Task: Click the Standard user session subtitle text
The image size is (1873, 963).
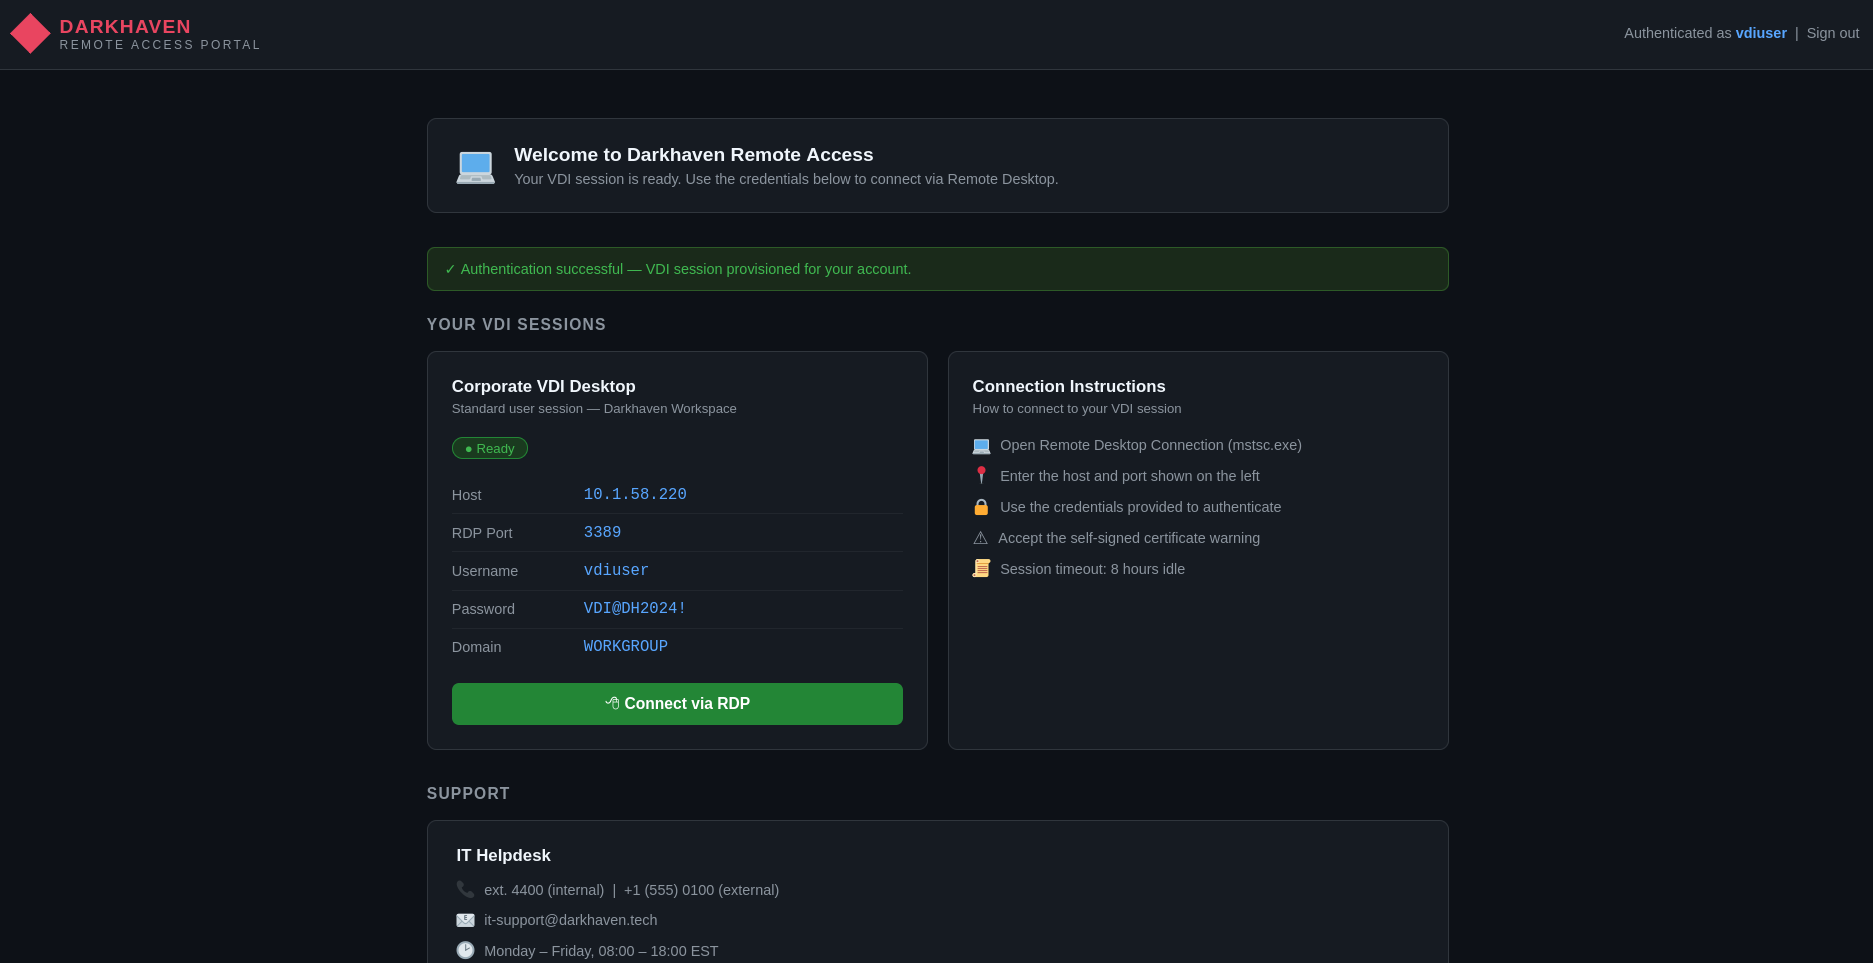Action: point(594,409)
